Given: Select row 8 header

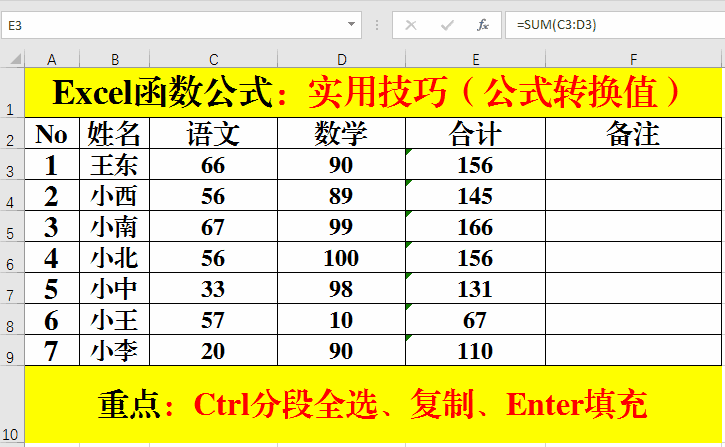Looking at the screenshot, I should (x=12, y=319).
